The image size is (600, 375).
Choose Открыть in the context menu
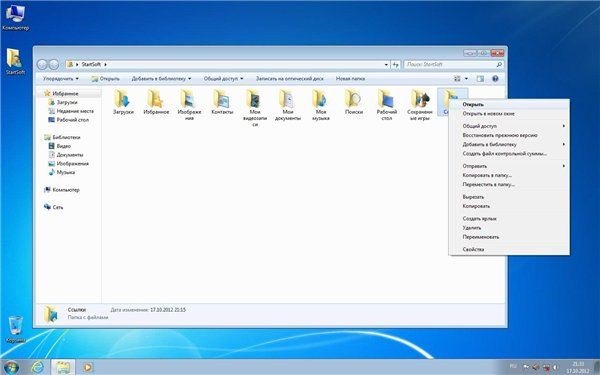pos(509,104)
